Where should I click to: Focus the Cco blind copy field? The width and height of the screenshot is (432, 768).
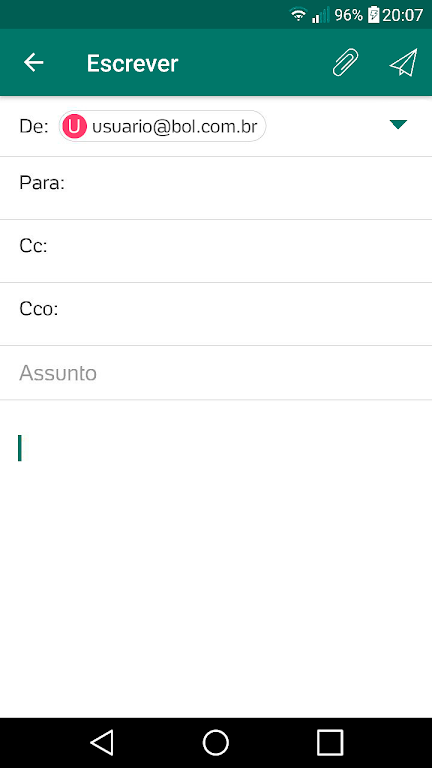[216, 314]
